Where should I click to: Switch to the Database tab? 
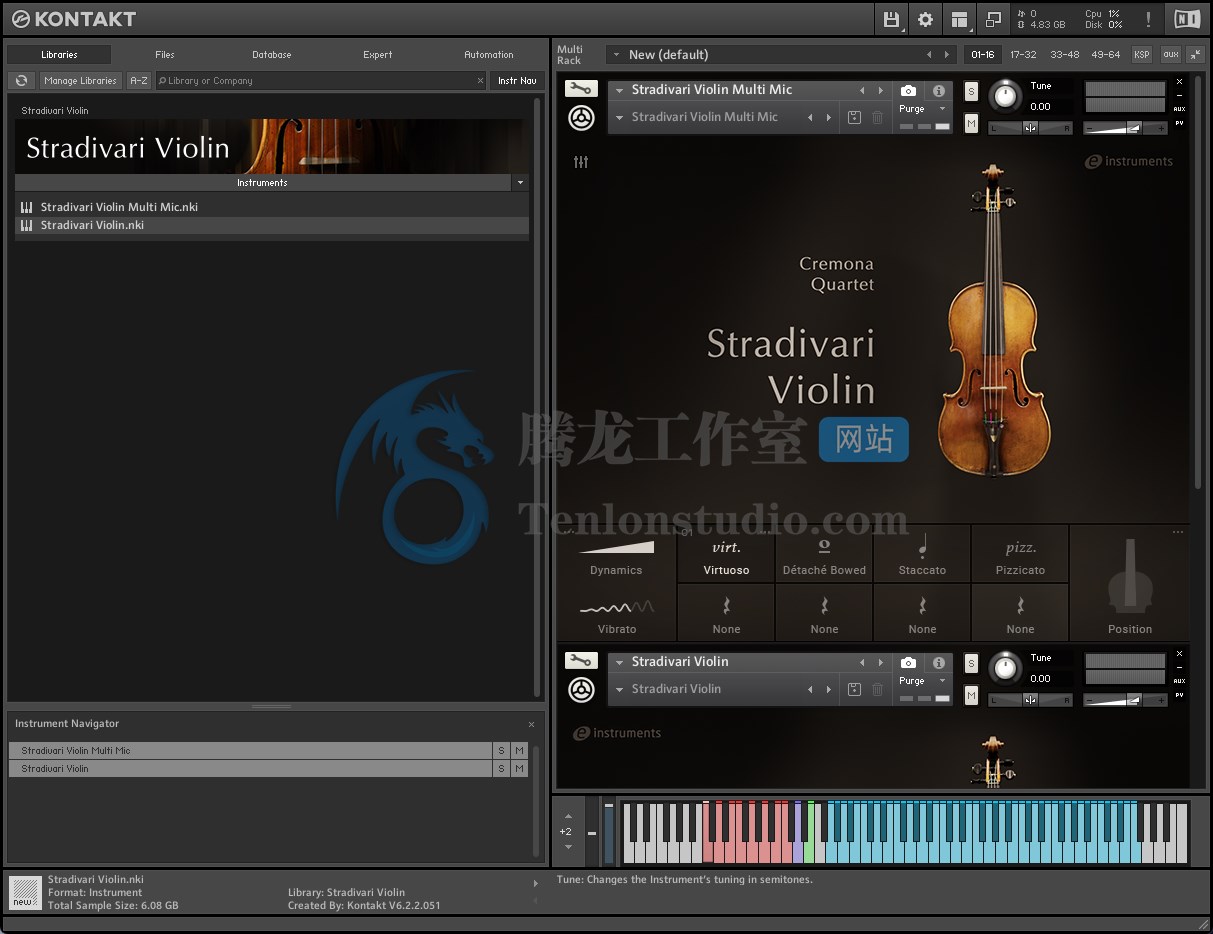coord(272,55)
